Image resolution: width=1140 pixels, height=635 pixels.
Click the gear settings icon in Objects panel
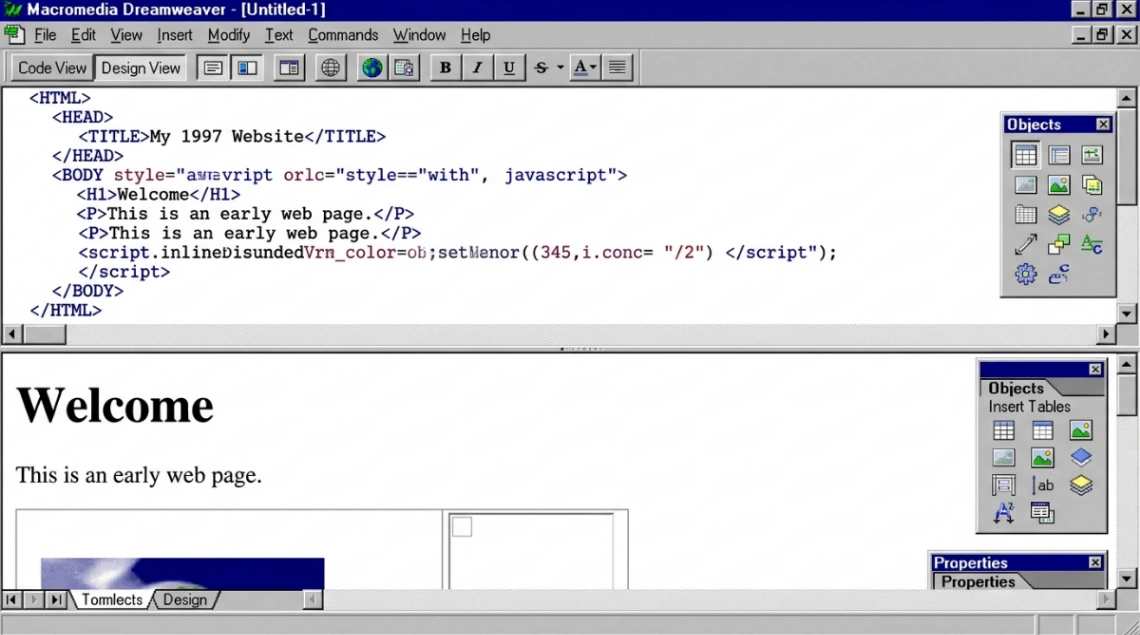pos(1026,274)
